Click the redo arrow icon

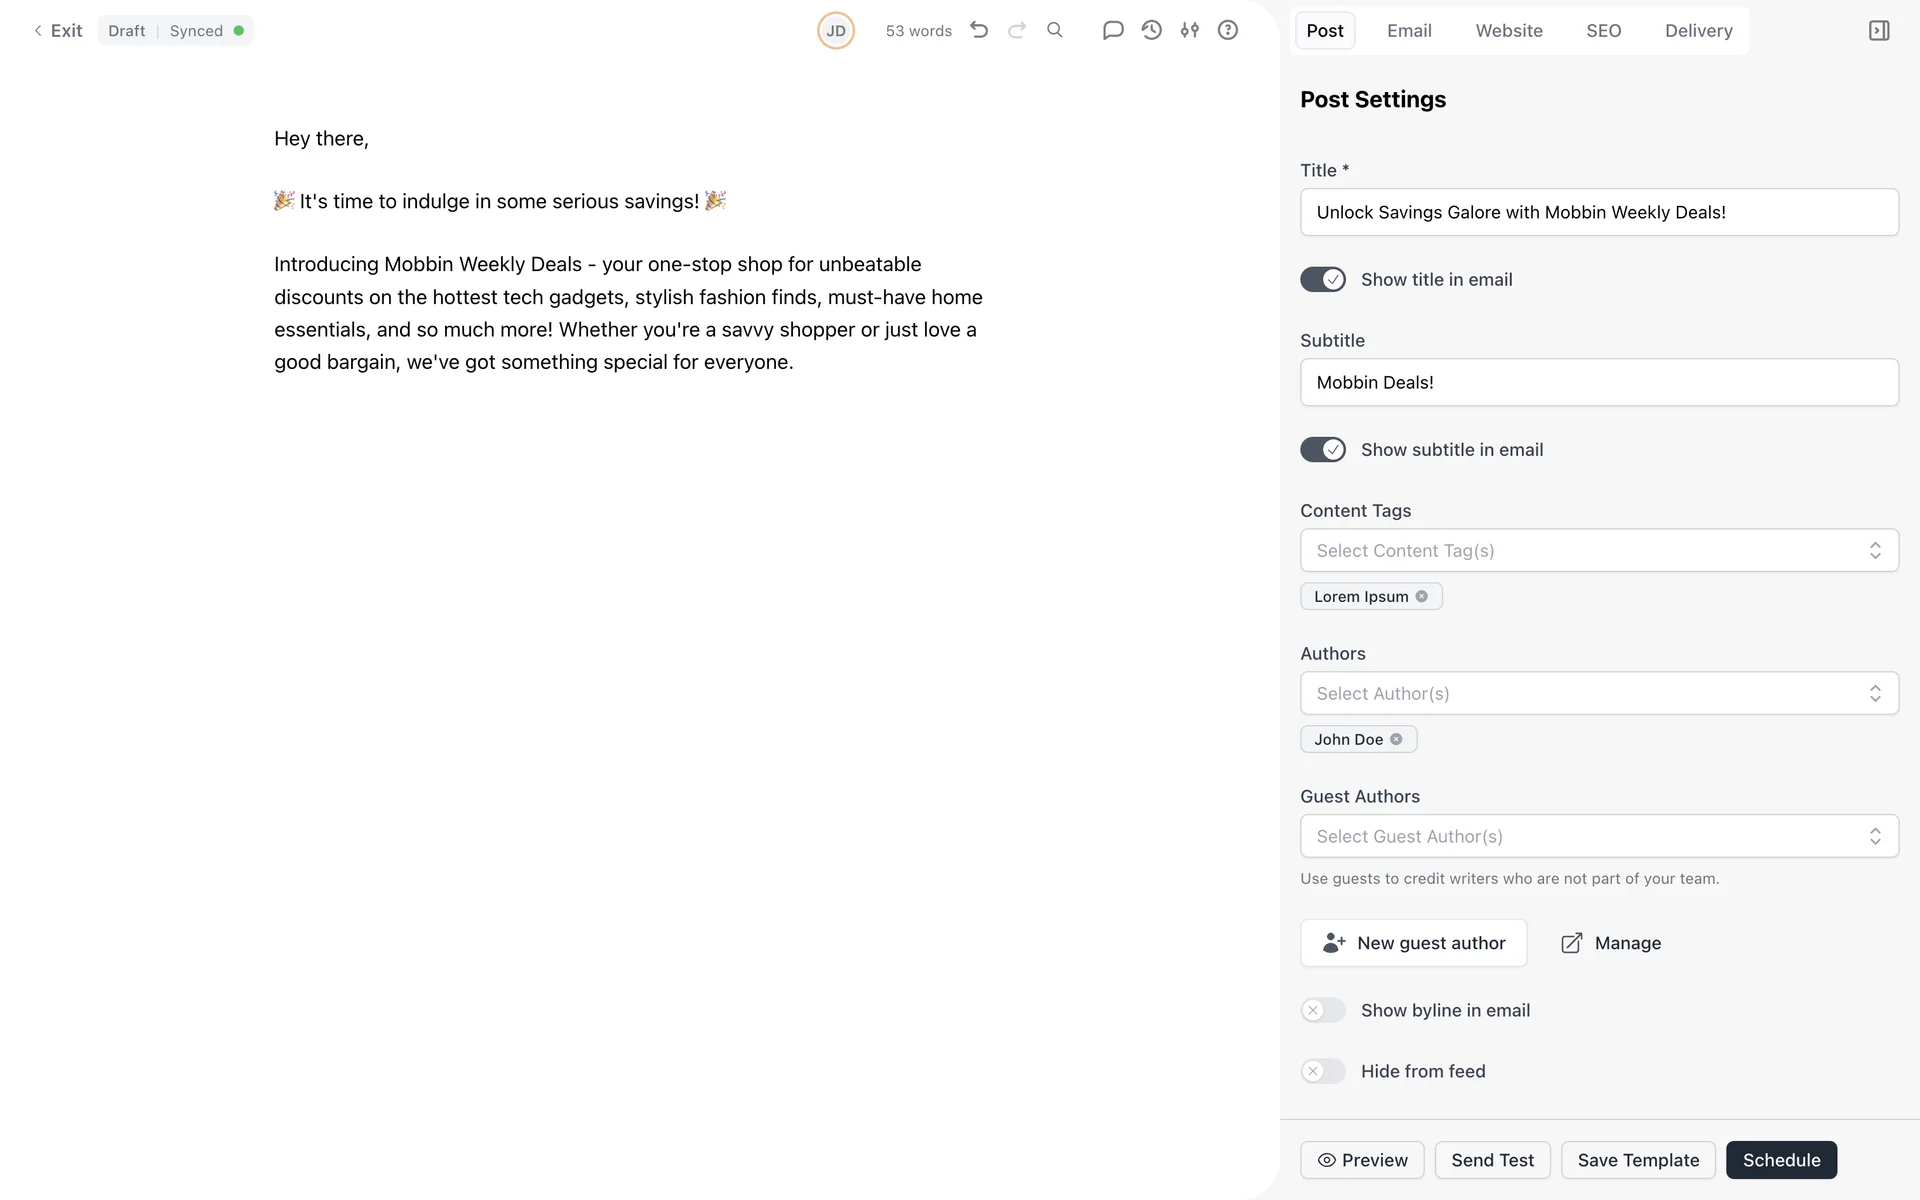click(1017, 30)
